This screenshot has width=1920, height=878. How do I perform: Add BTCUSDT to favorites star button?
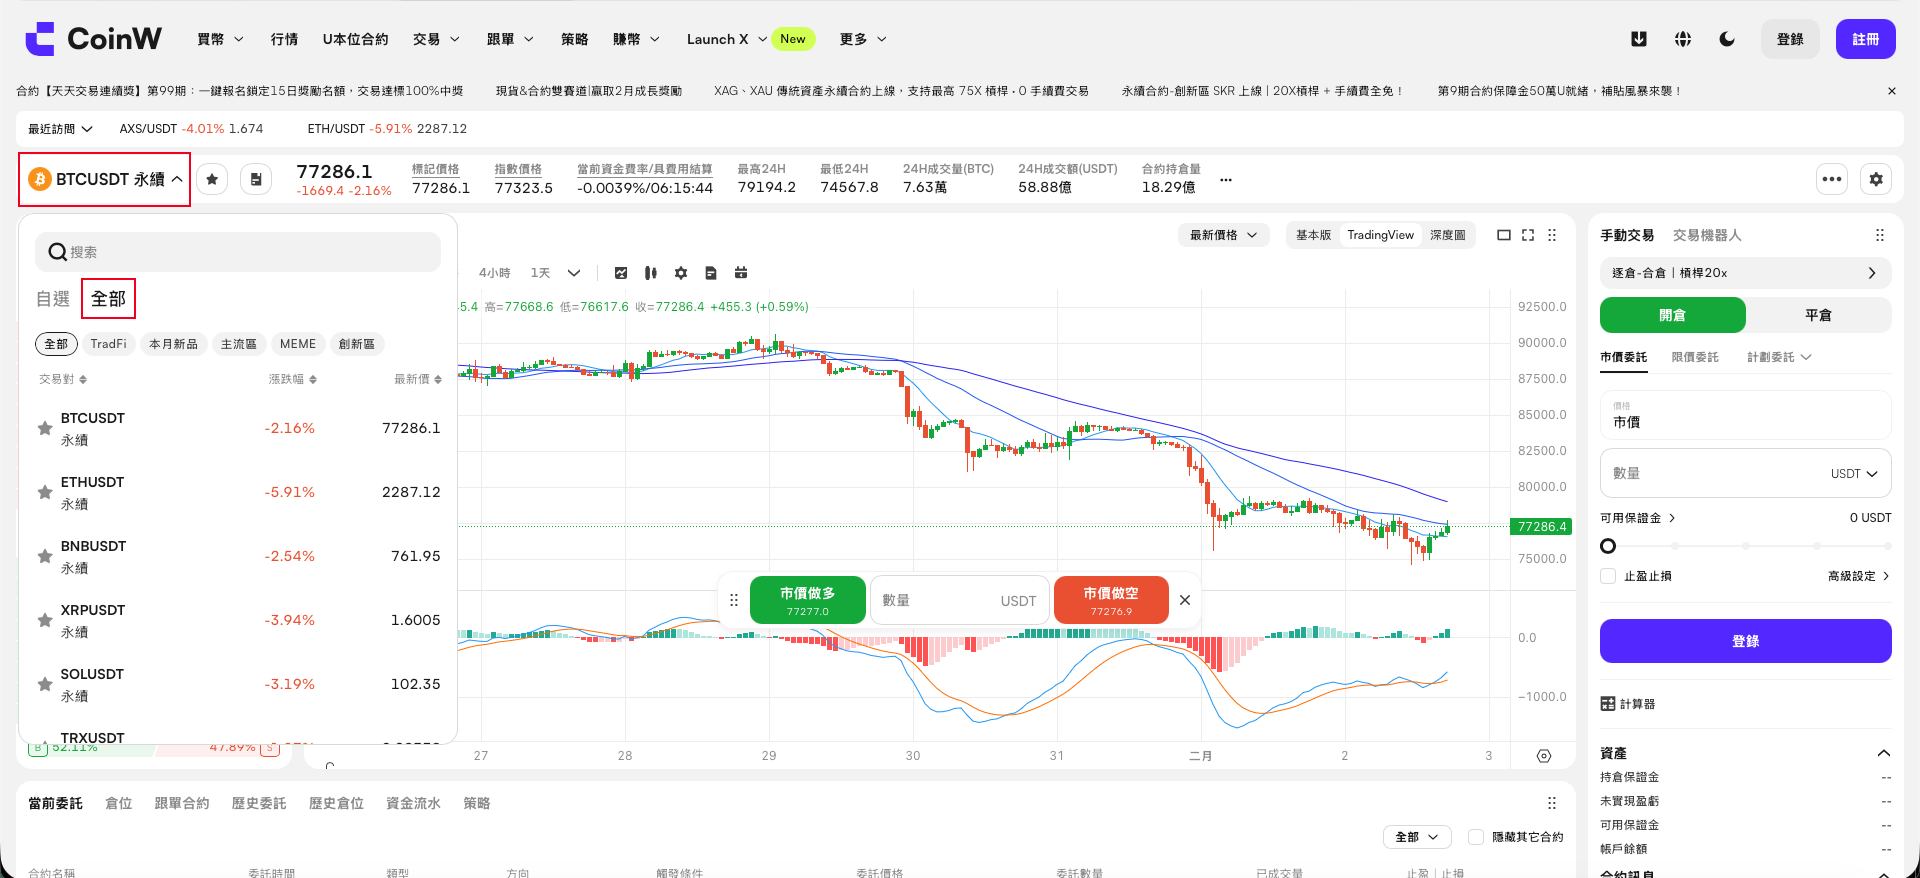[x=212, y=179]
